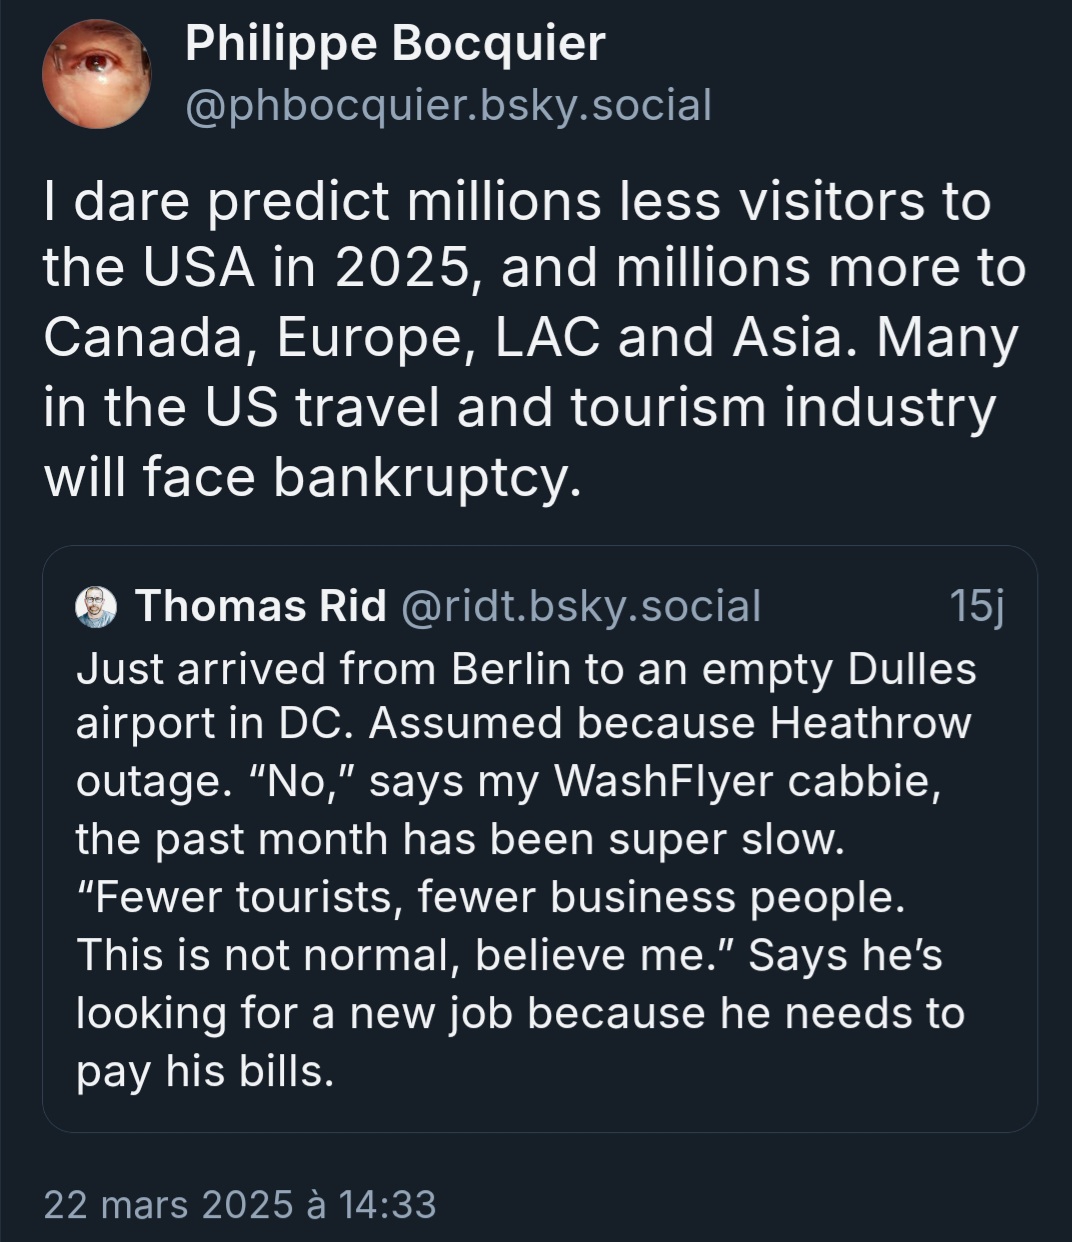Screen dimensions: 1072x1242
Task: Click 'Fewer tourists, fewer business people' line
Action: click(x=490, y=897)
